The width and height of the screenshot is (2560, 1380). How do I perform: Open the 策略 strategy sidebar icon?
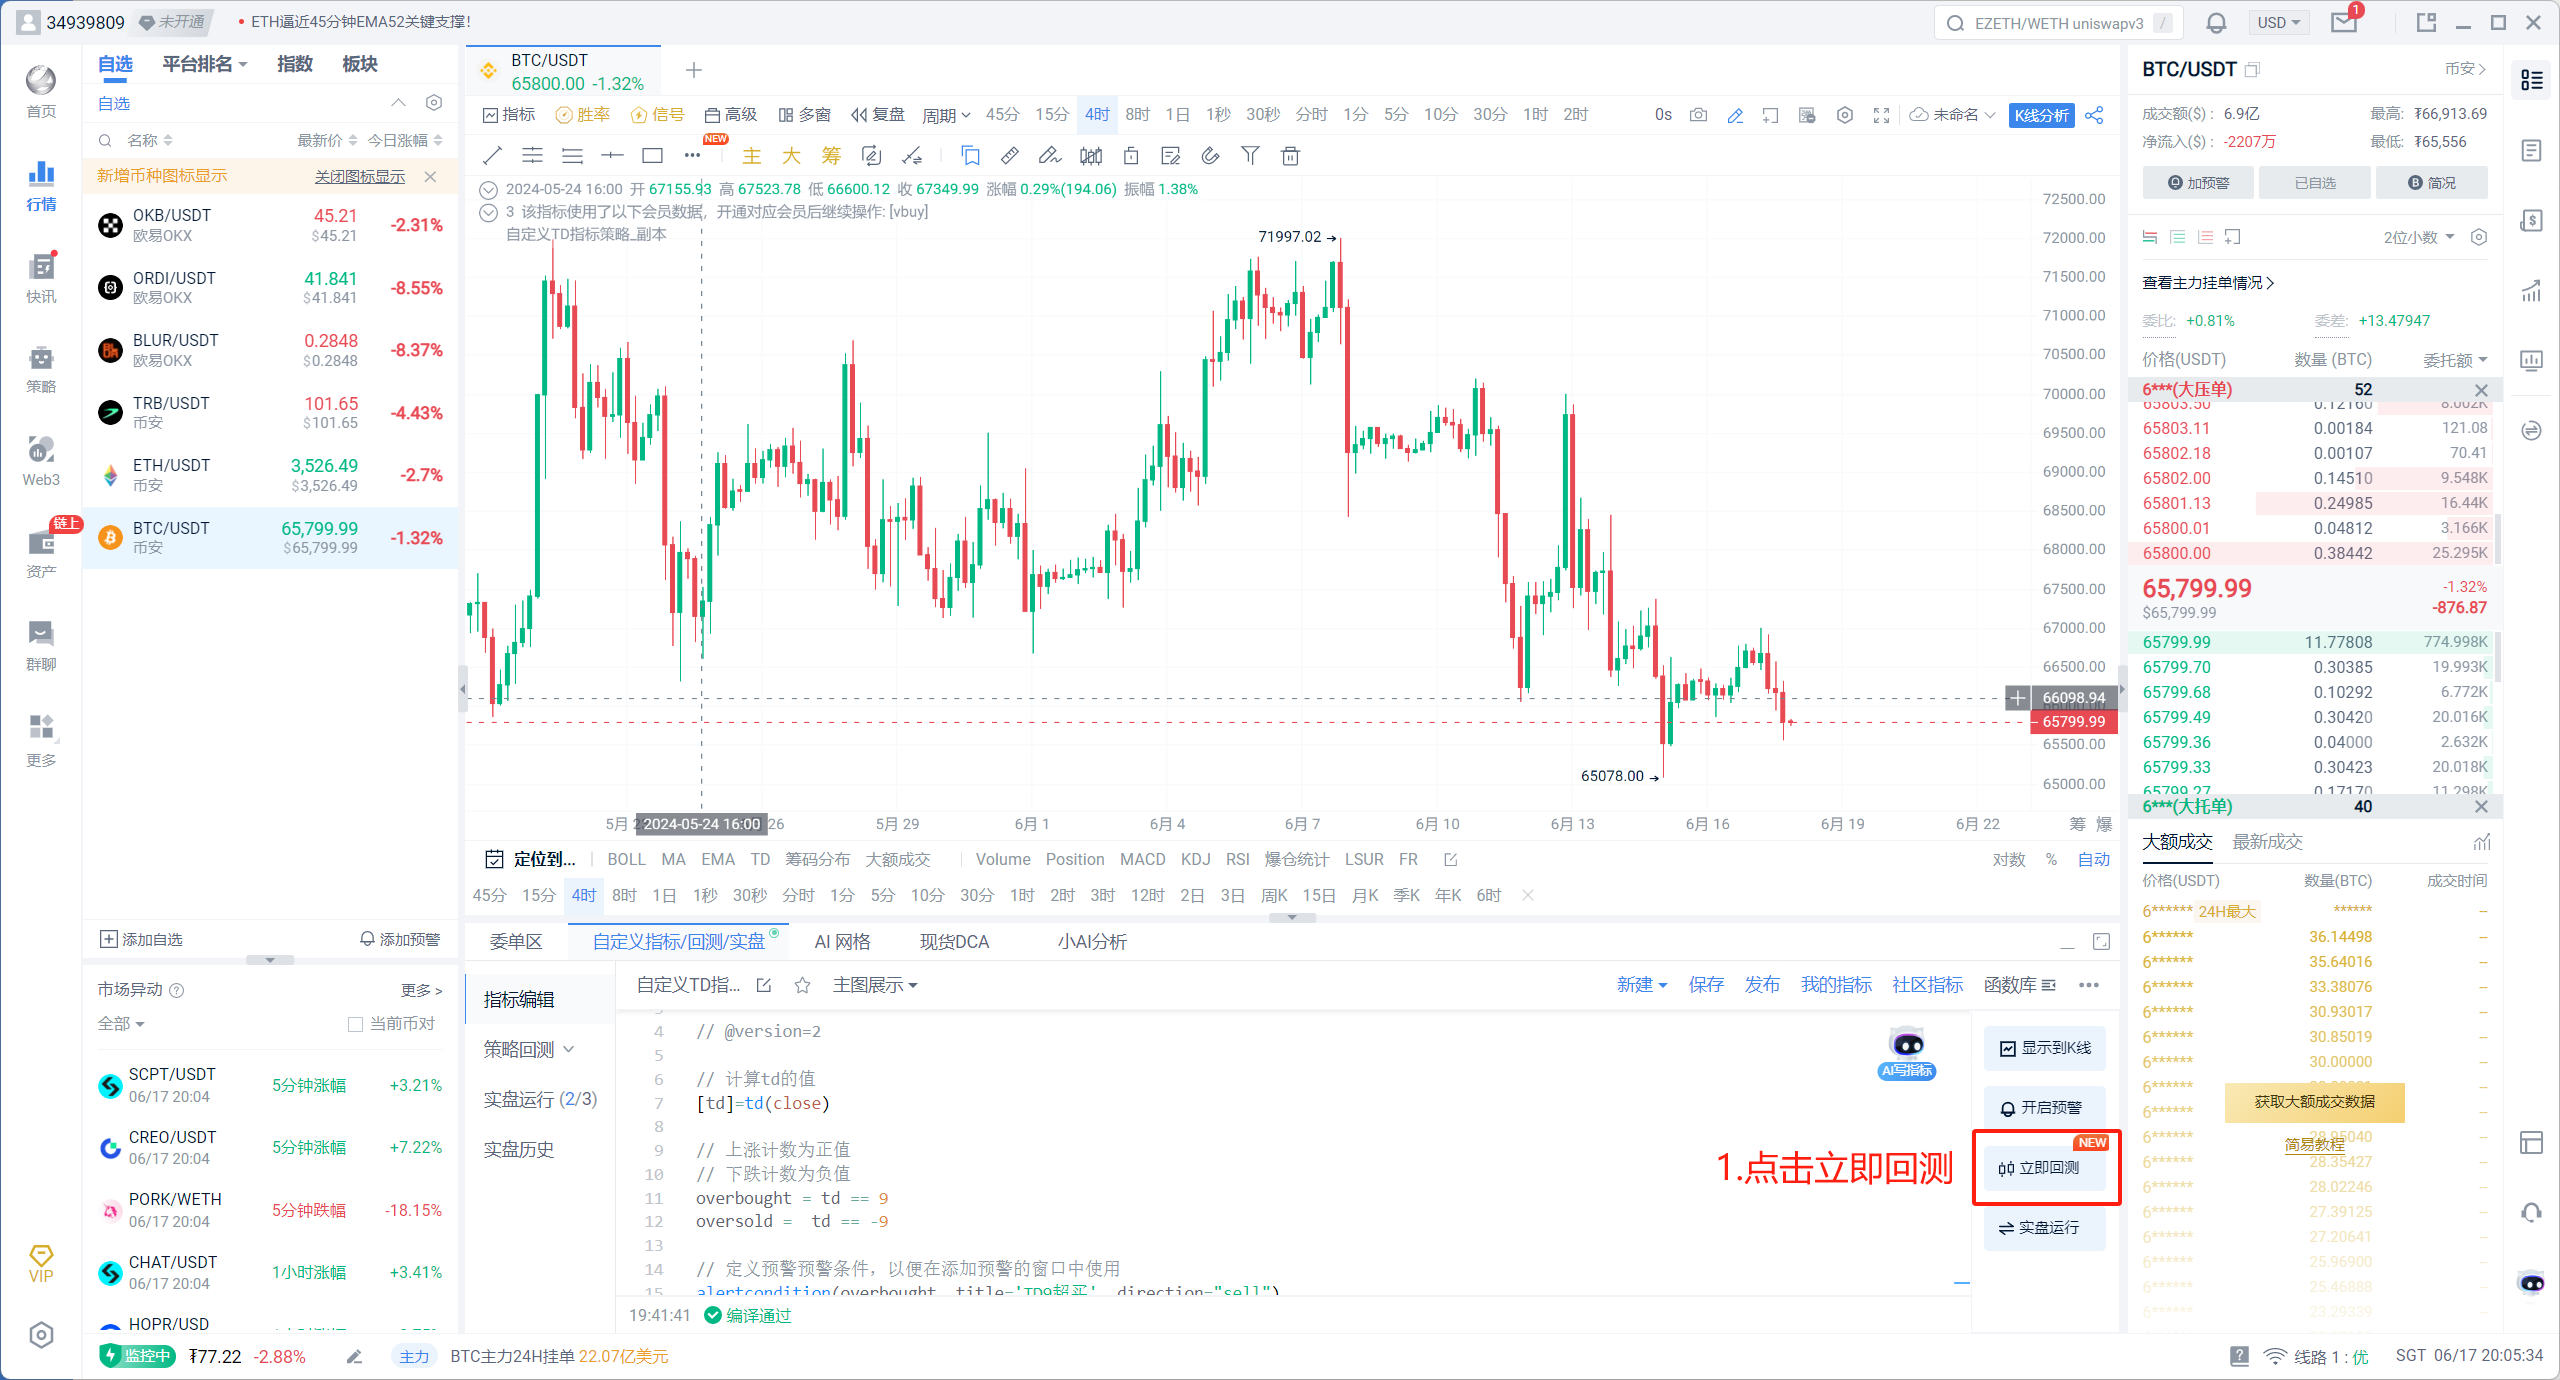click(x=41, y=369)
